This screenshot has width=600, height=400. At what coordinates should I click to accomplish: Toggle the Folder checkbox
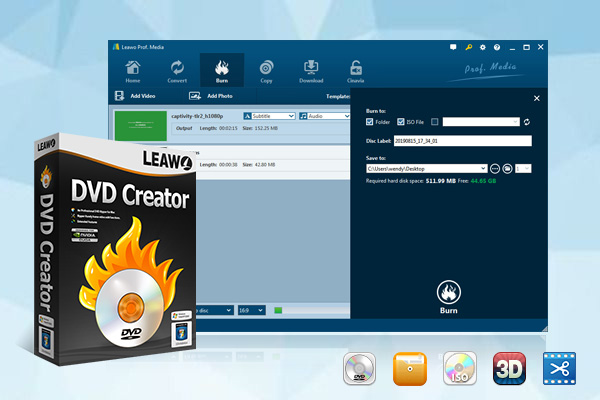[370, 122]
